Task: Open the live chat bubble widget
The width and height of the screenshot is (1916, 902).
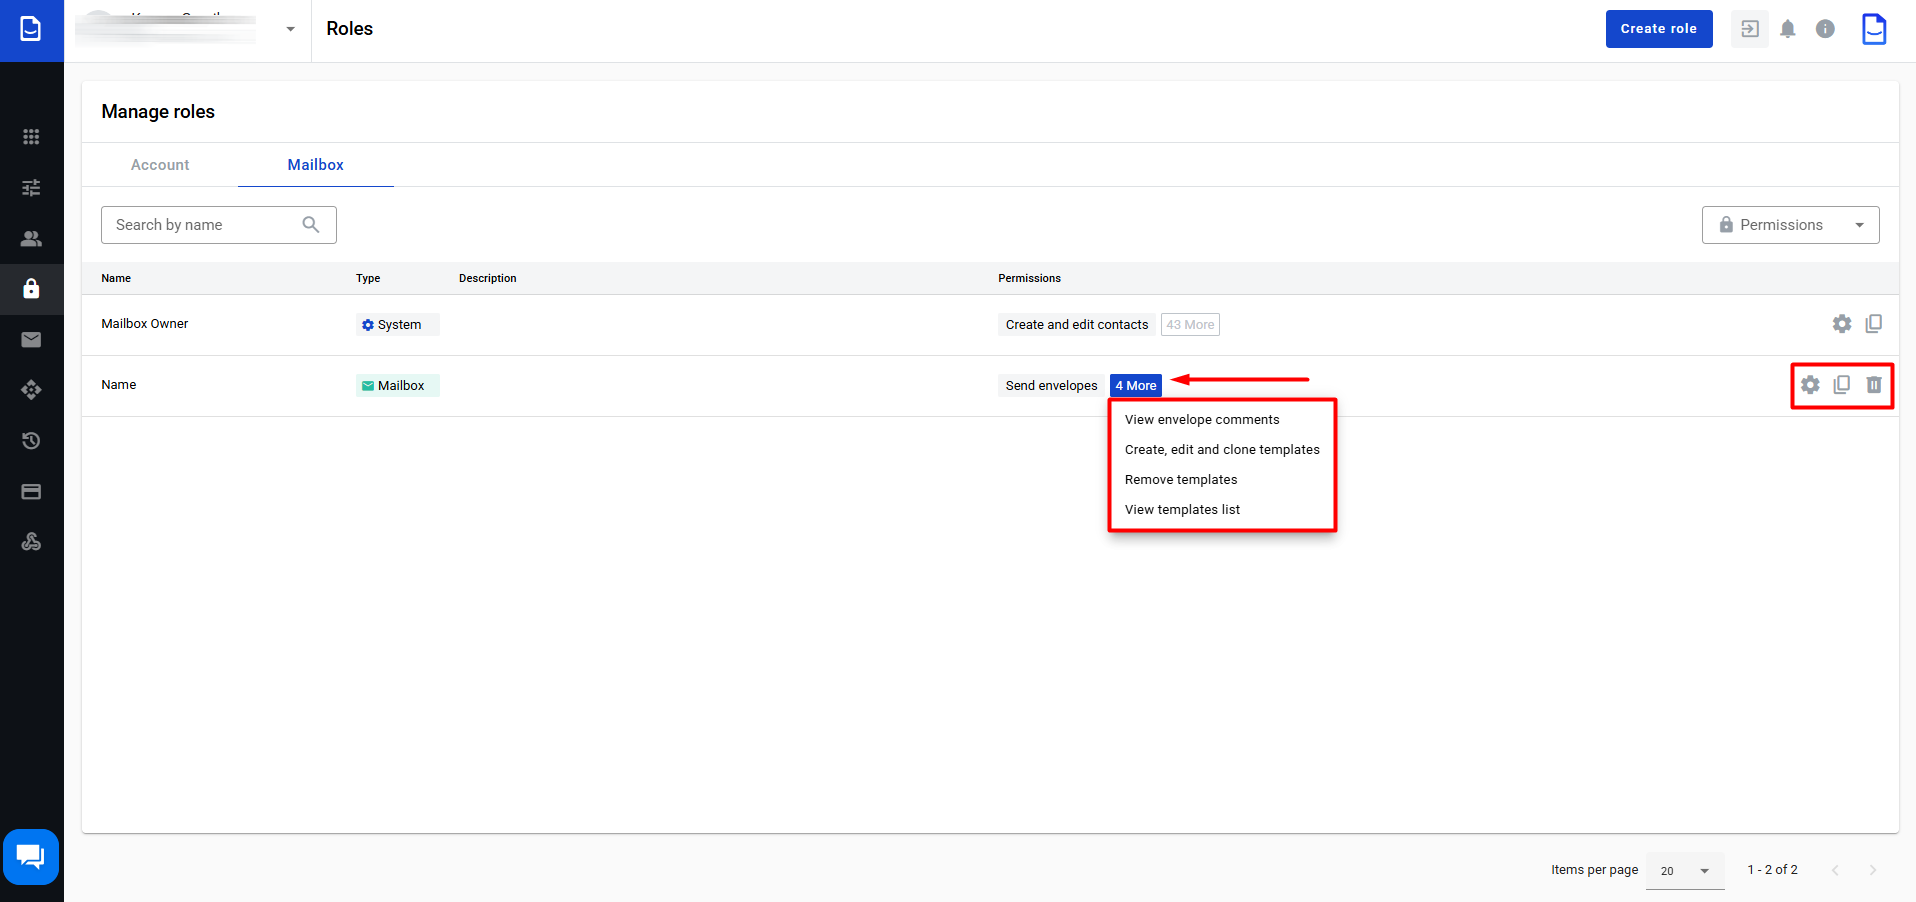Action: pos(31,857)
